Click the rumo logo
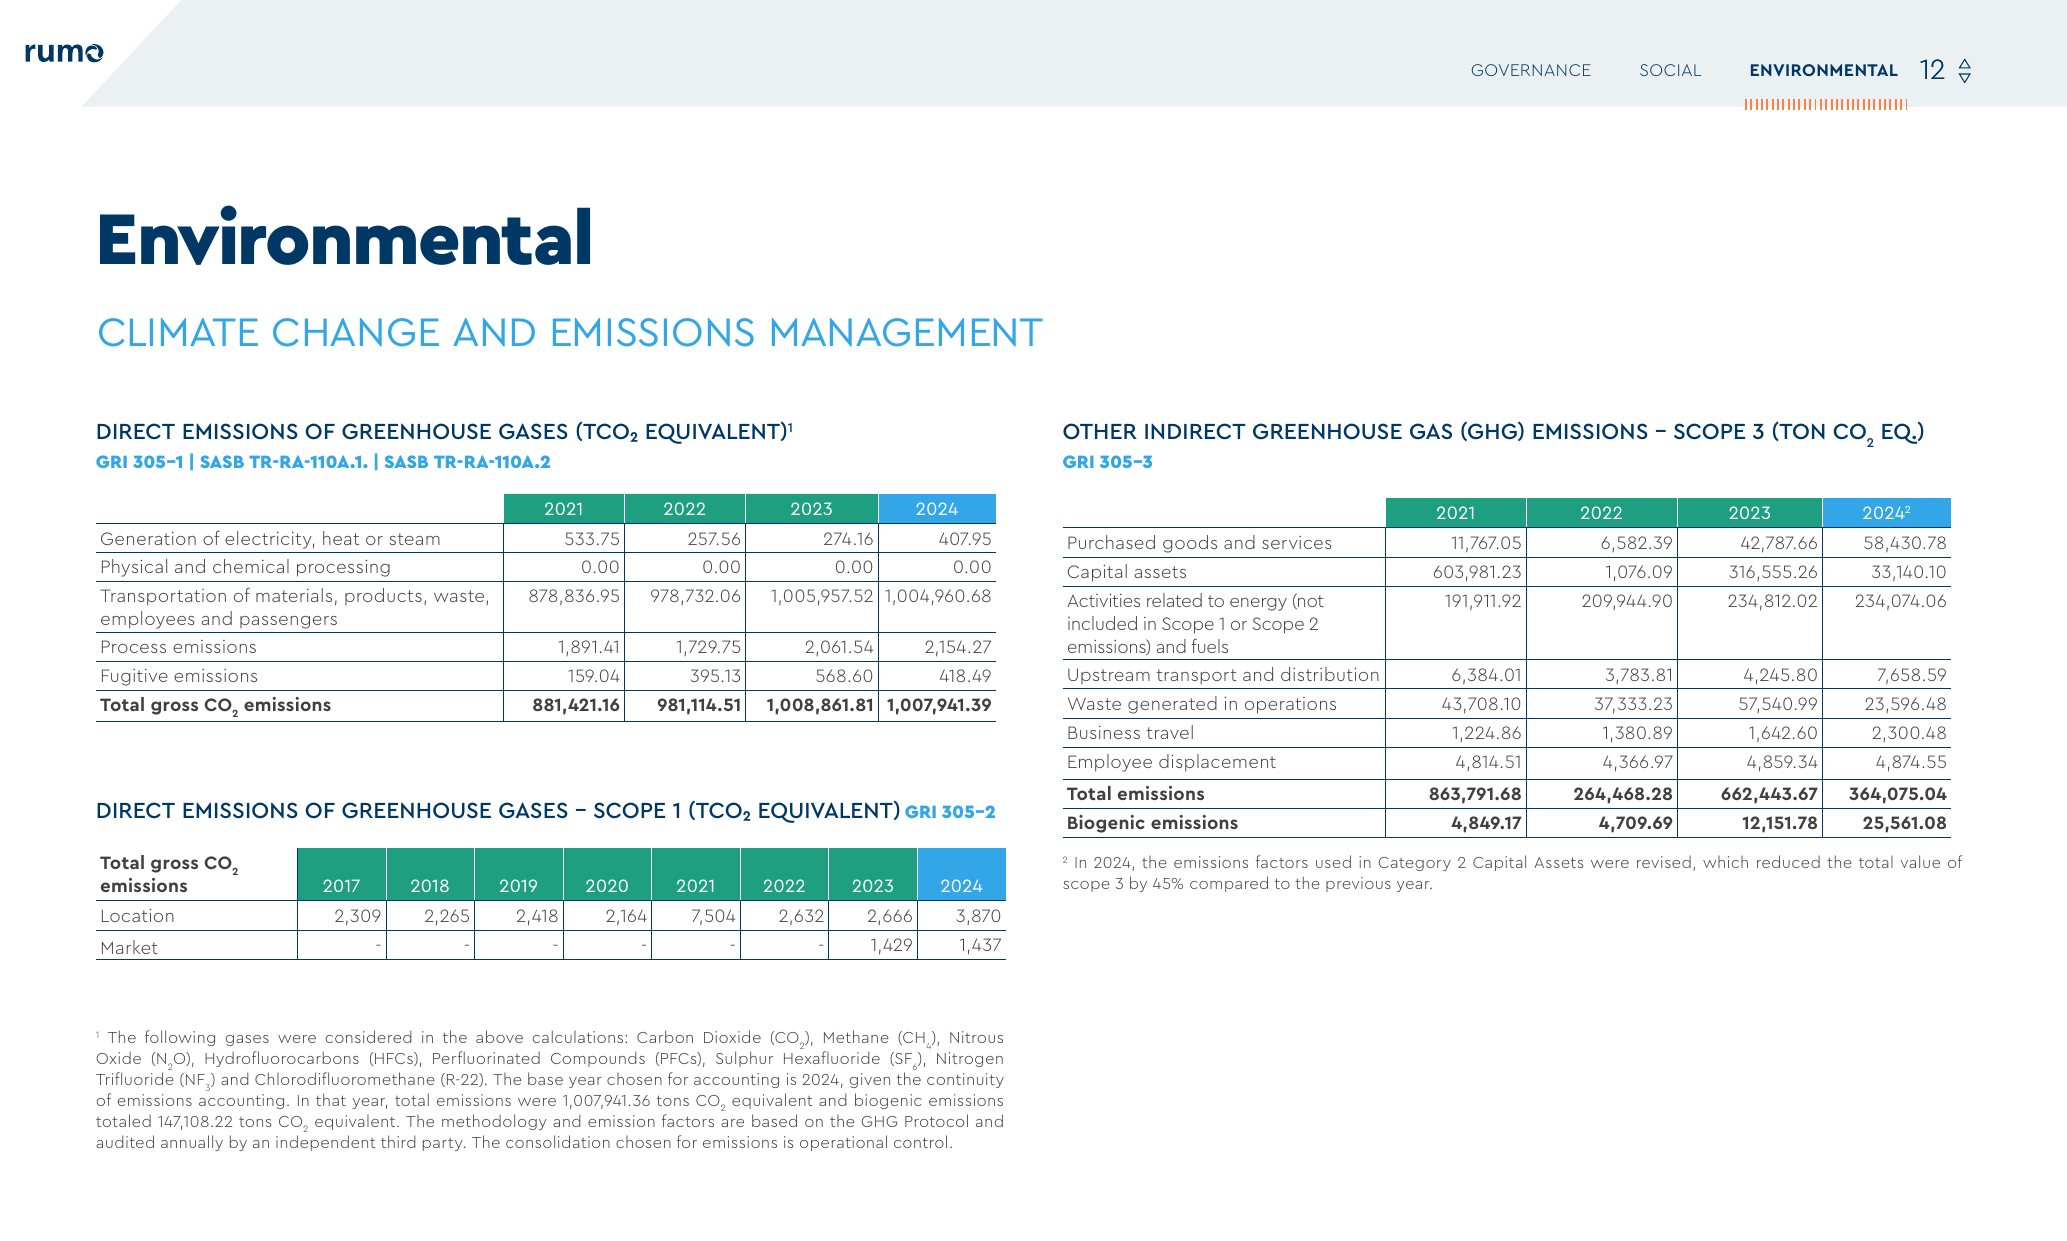 [x=64, y=52]
